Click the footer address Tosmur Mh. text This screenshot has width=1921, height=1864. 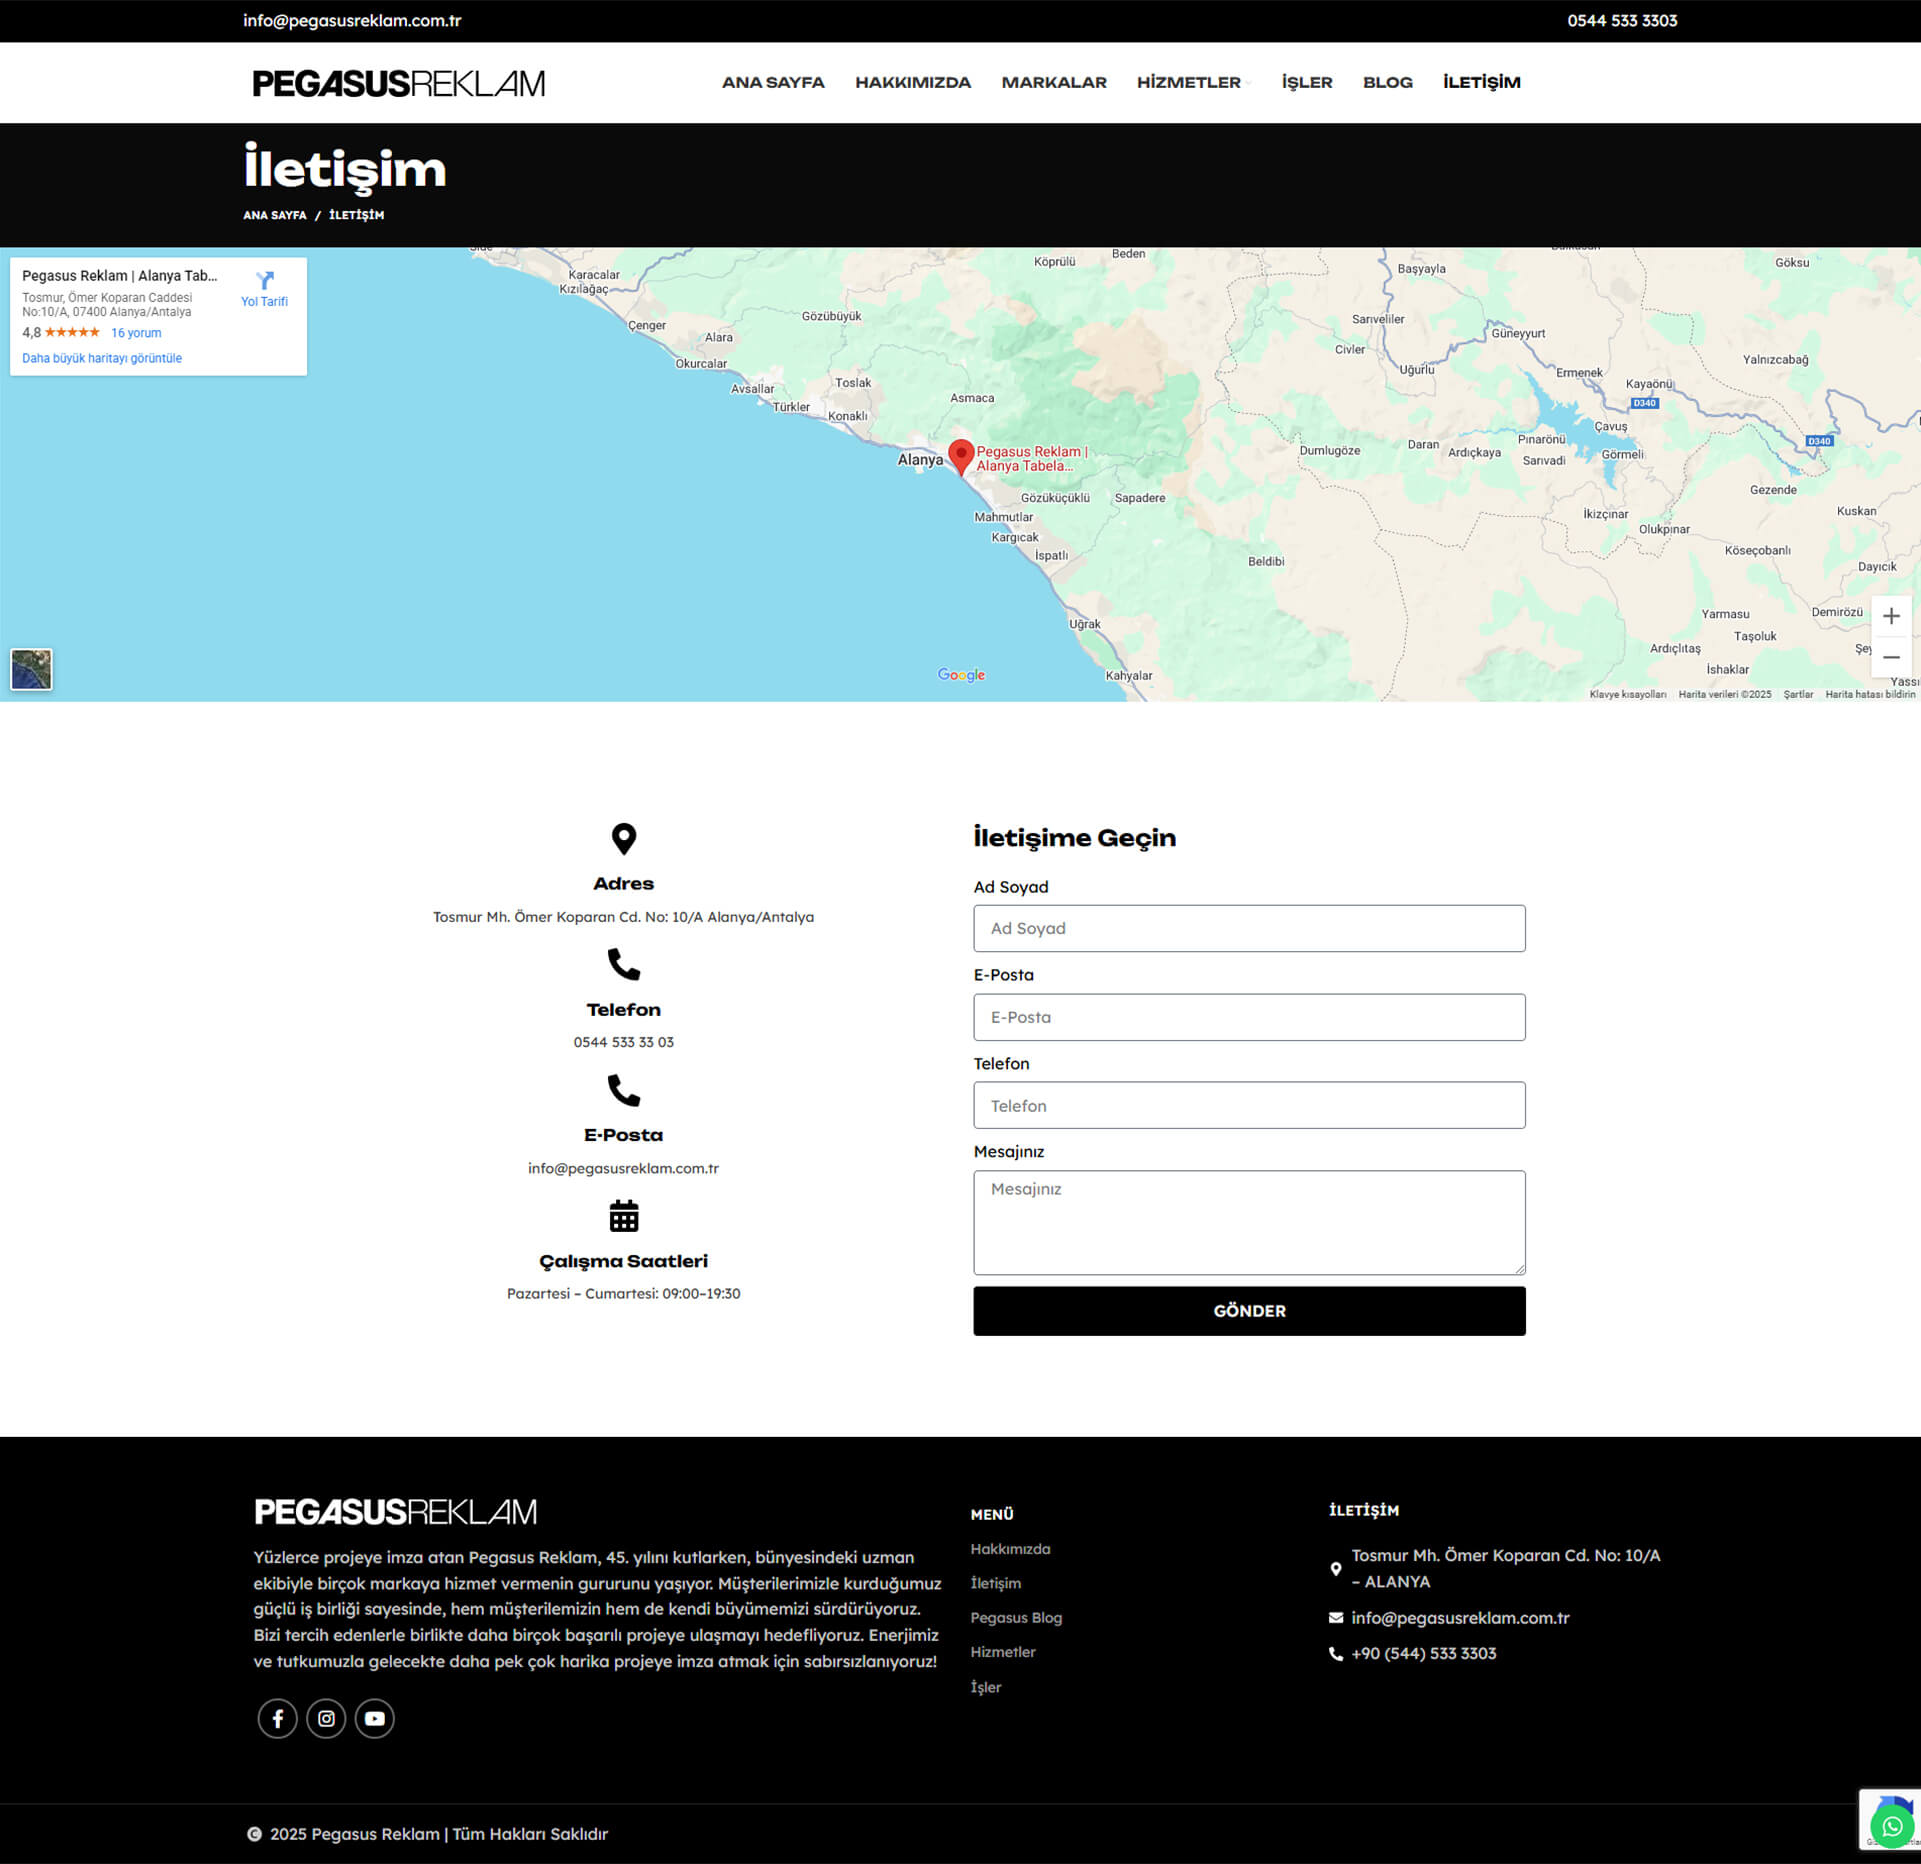1506,1568
